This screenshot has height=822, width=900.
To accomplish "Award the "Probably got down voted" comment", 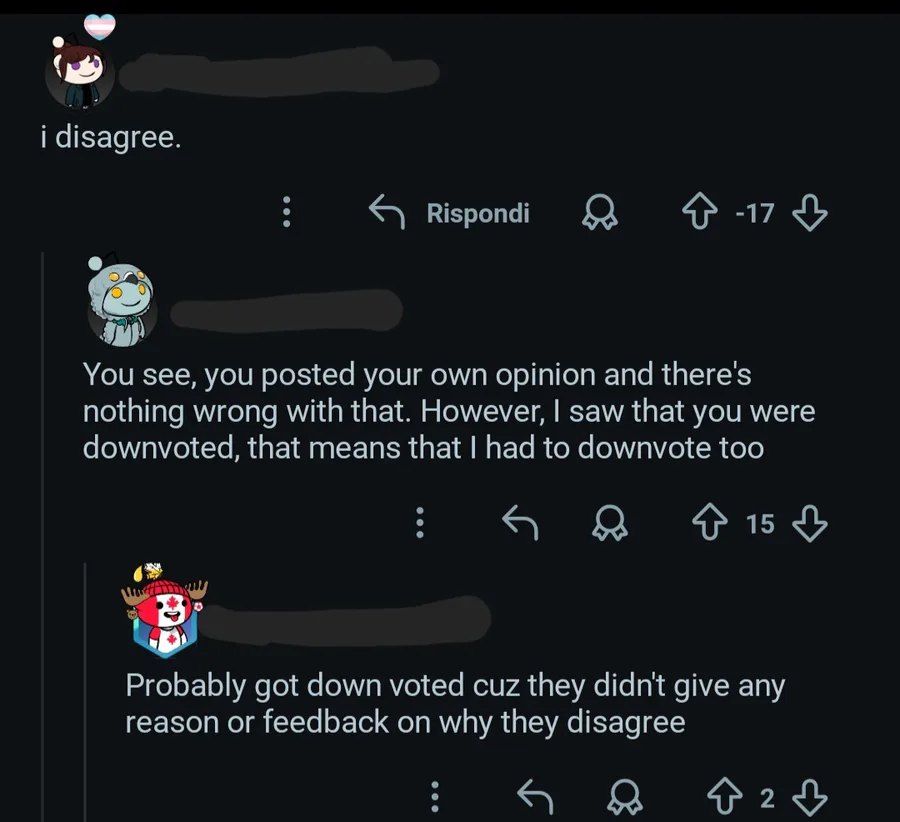I will pyautogui.click(x=624, y=797).
